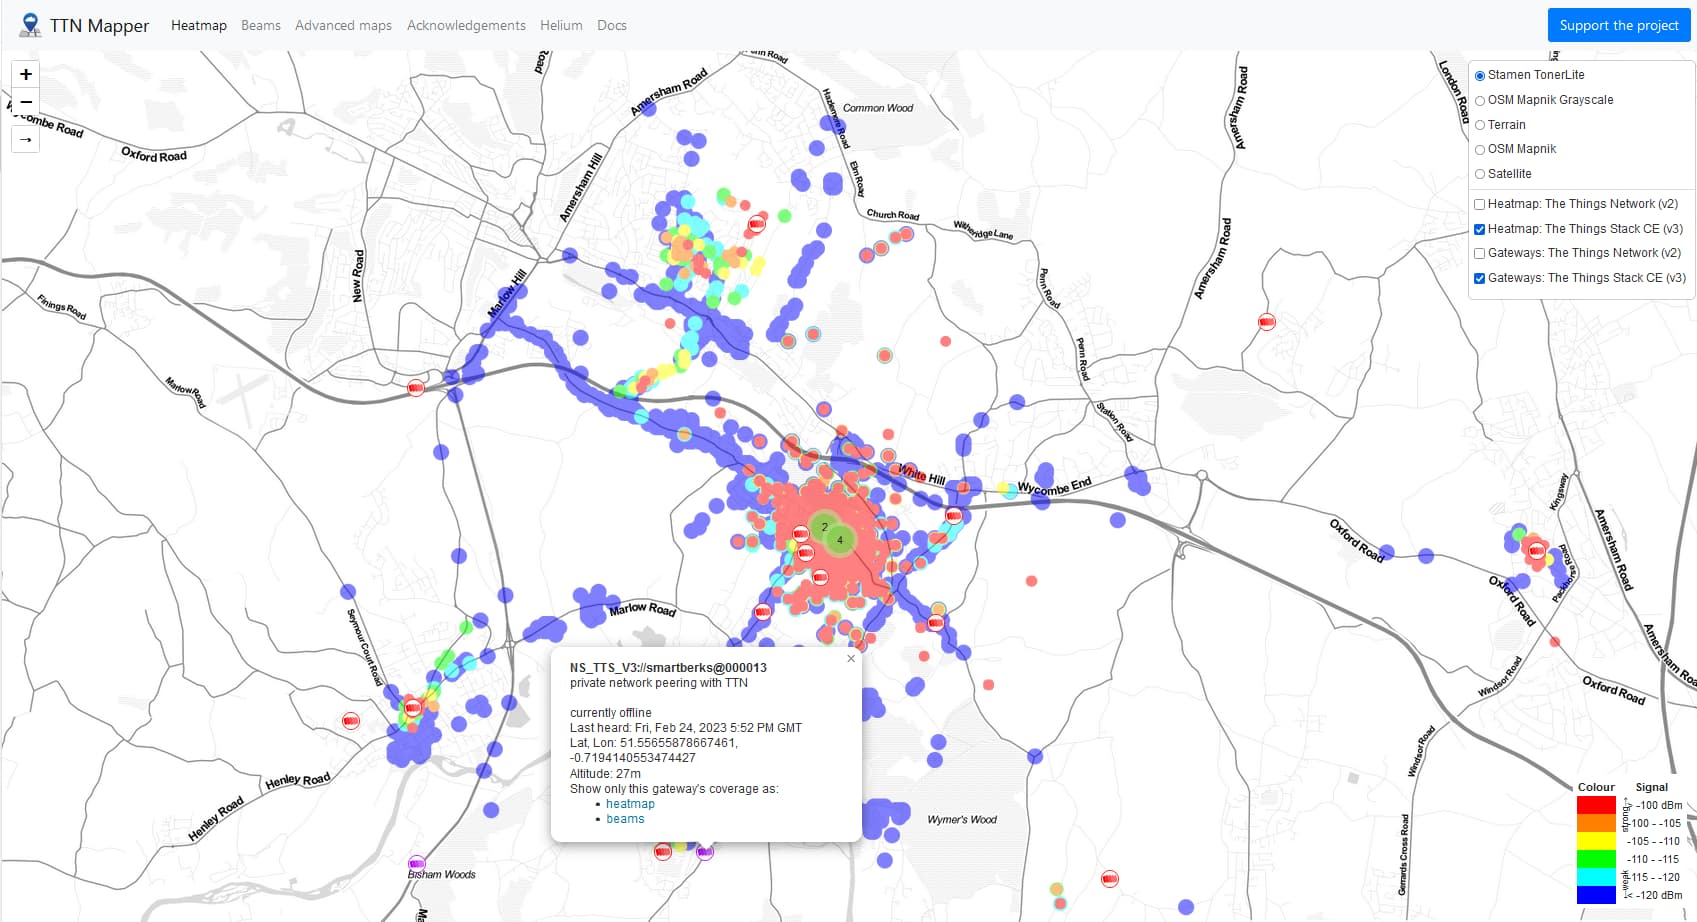Click the blue -120 dBm legend swatch
The height and width of the screenshot is (922, 1697).
coord(1596,895)
